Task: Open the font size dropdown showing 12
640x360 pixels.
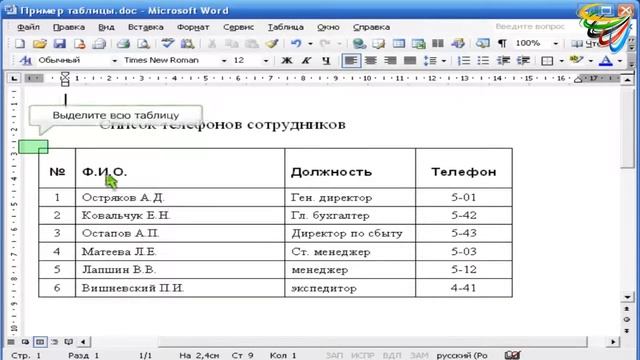Action: (266, 60)
